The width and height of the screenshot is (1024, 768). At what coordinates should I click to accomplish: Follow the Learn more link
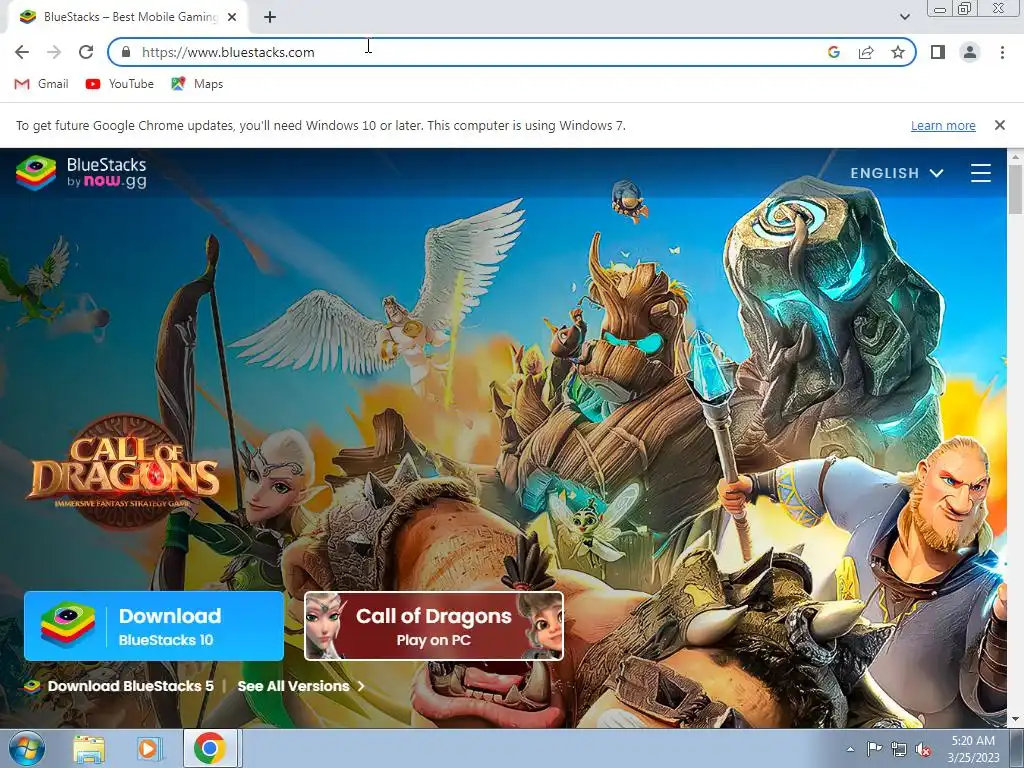coord(943,125)
